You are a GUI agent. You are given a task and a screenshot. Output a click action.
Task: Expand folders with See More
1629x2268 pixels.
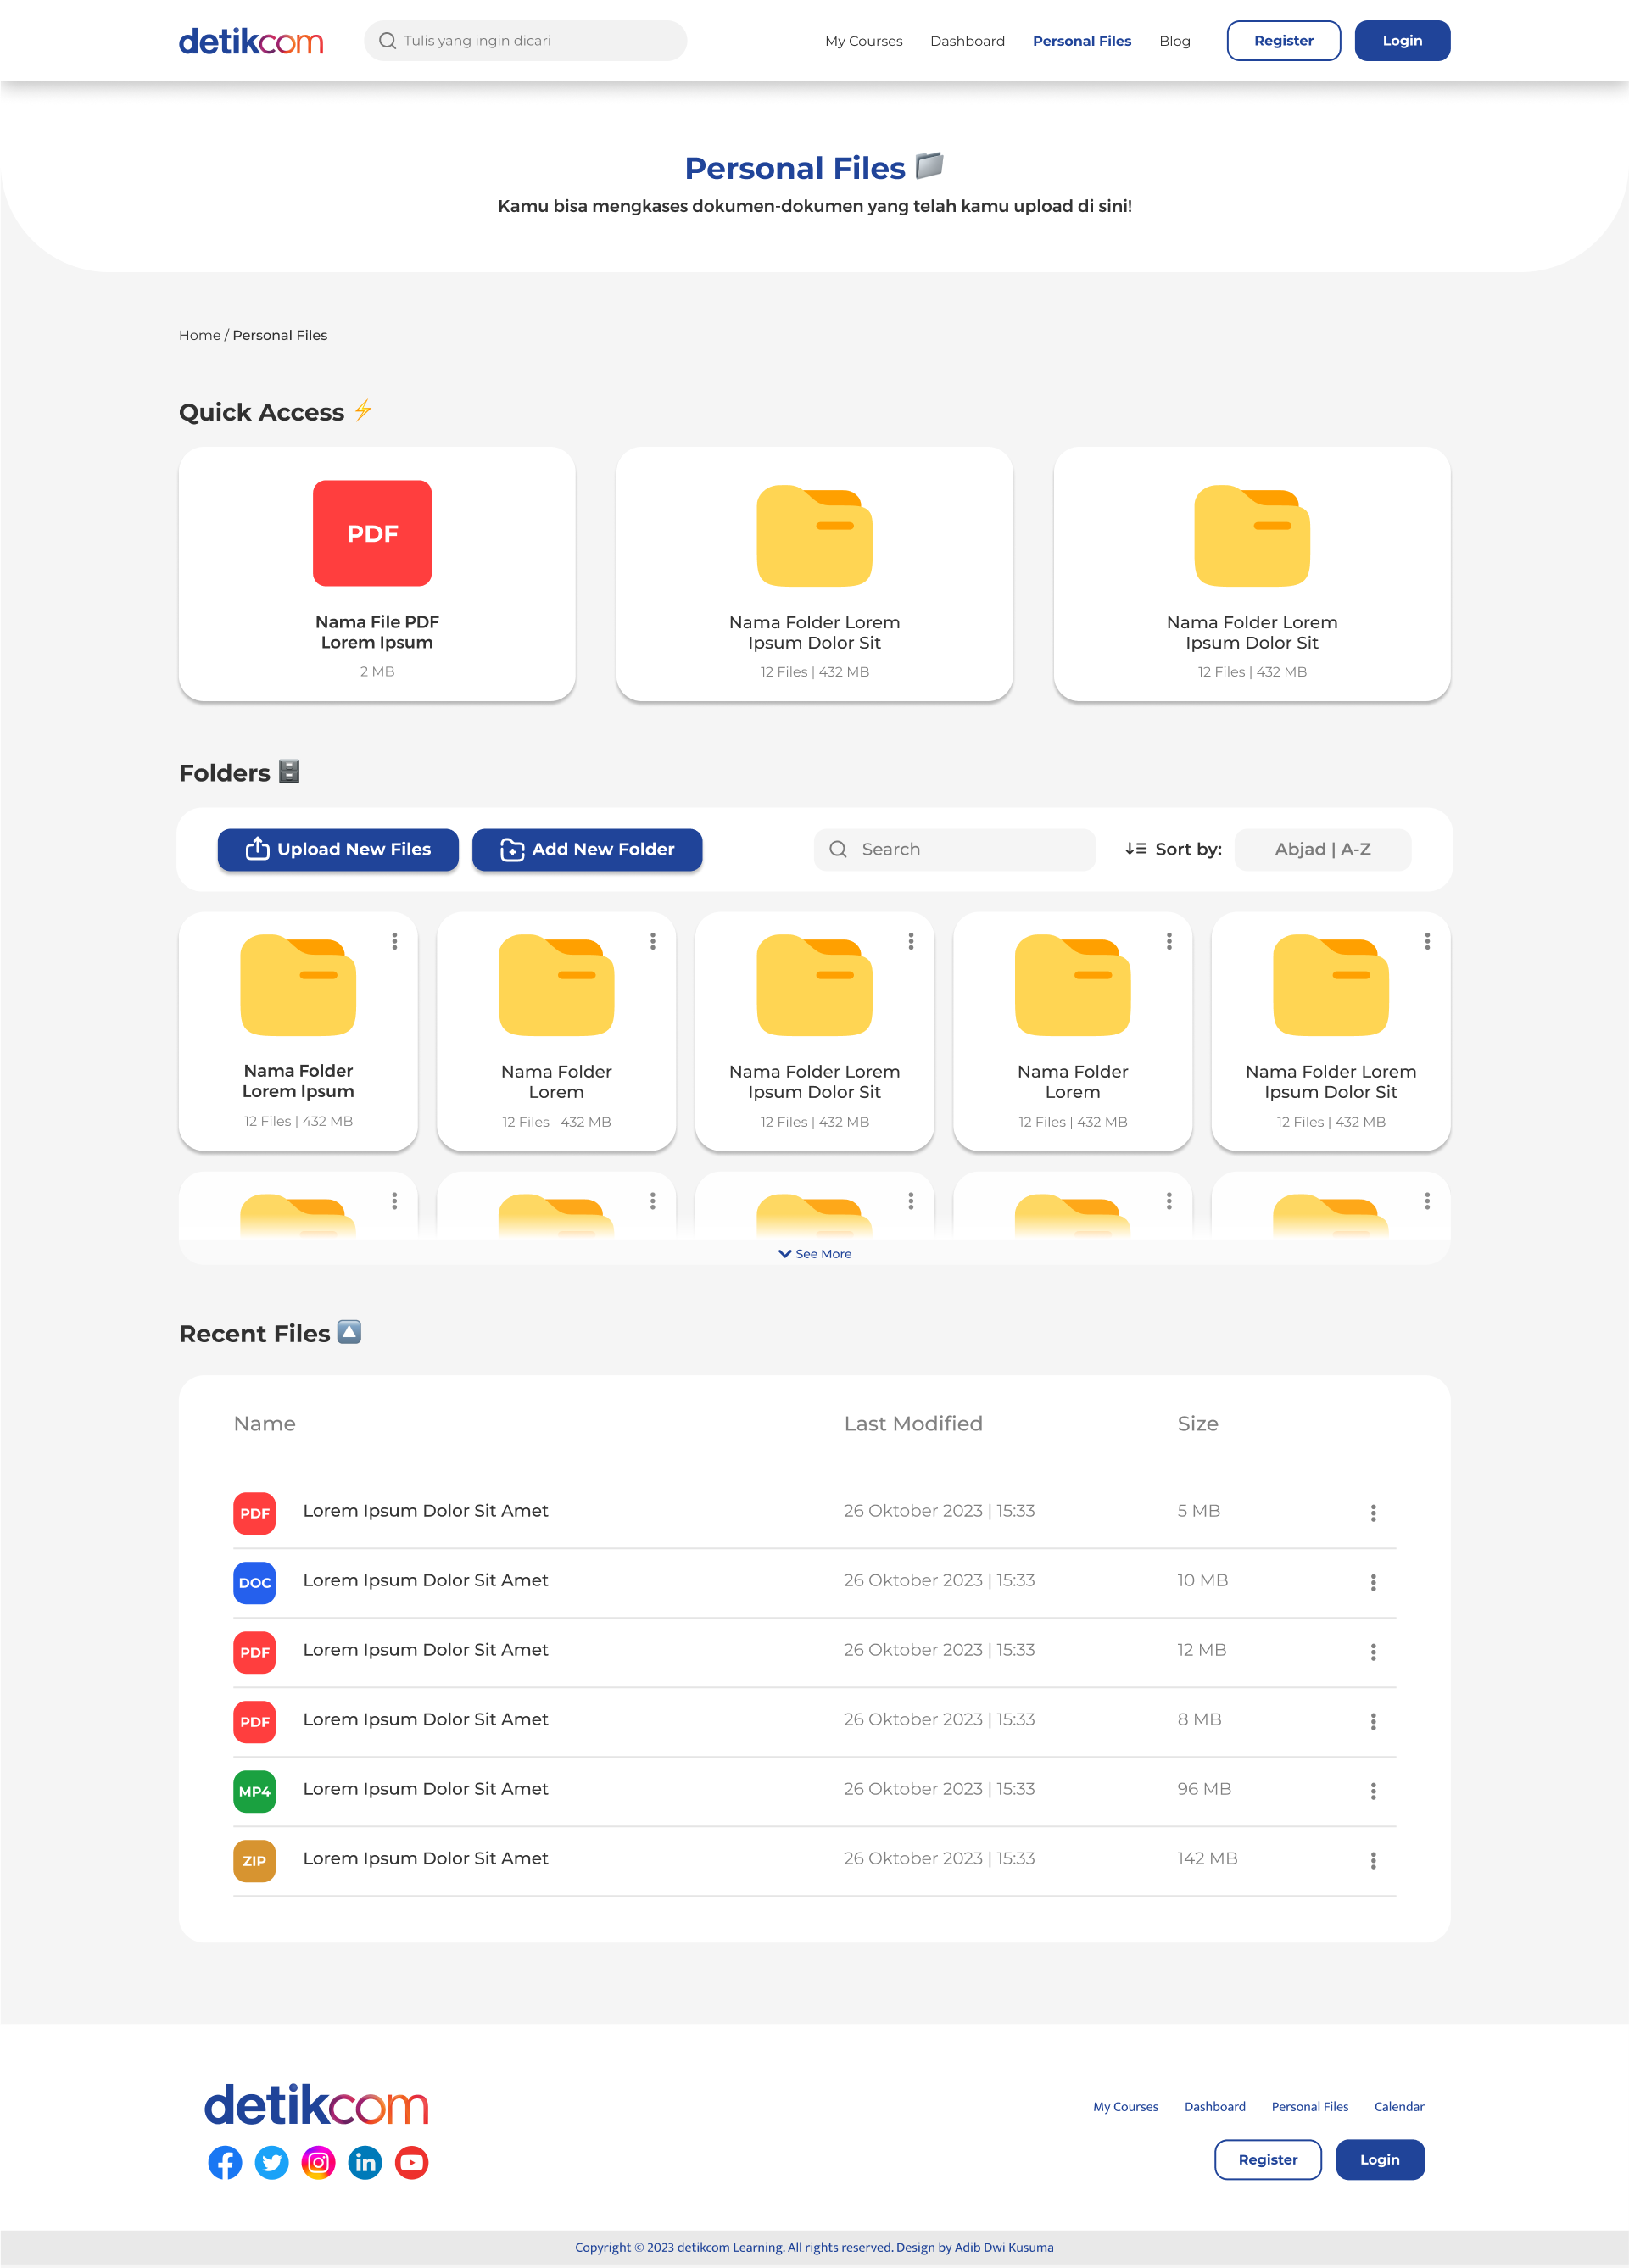[x=815, y=1254]
